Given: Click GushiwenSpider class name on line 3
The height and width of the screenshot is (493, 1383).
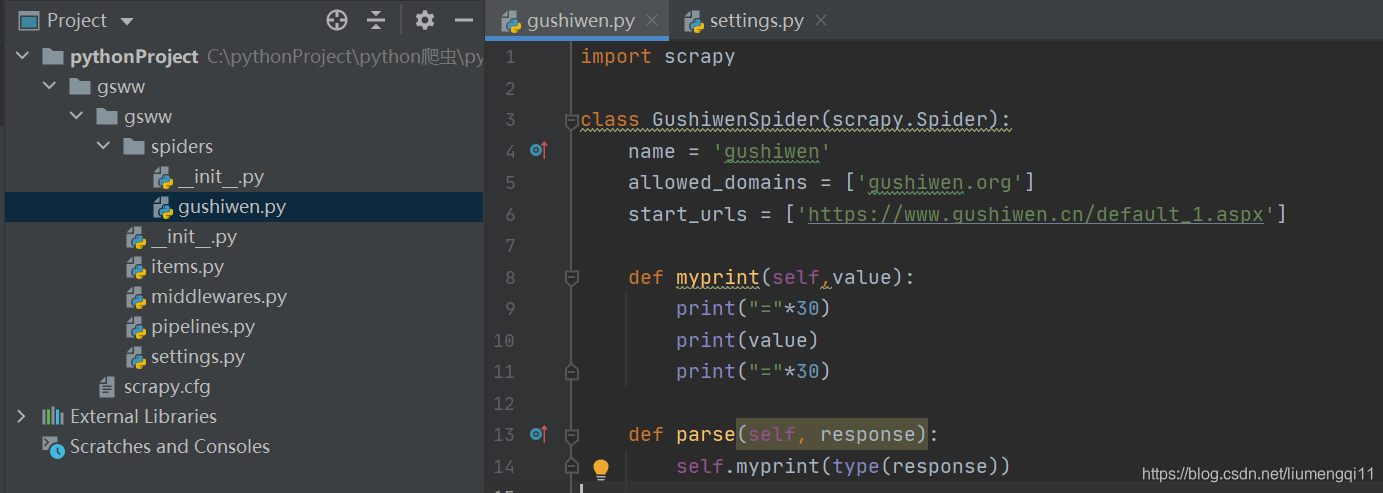Looking at the screenshot, I should point(735,120).
